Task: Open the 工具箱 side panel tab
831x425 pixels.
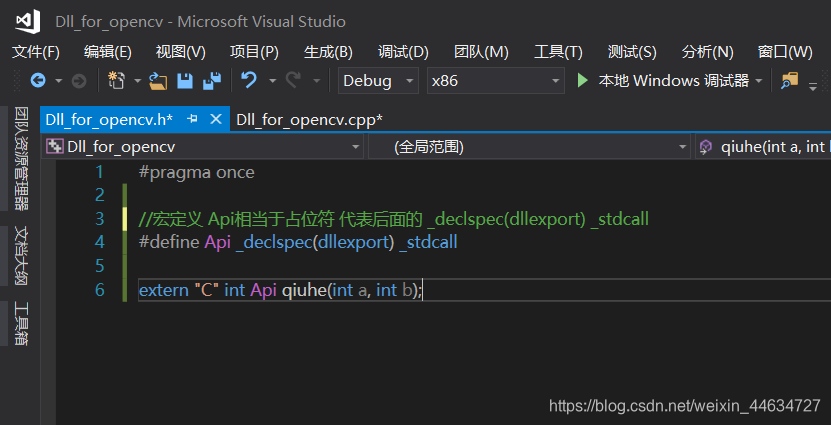Action: coord(21,323)
